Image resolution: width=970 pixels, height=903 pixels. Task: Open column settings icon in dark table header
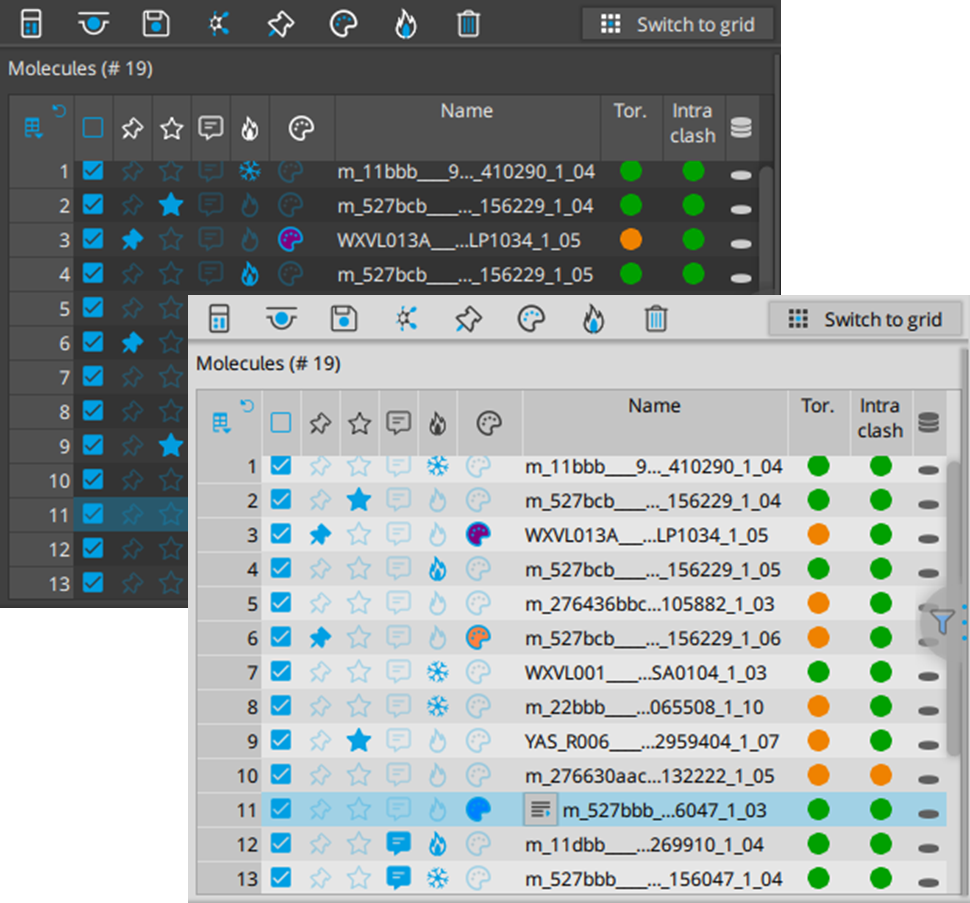click(x=33, y=129)
